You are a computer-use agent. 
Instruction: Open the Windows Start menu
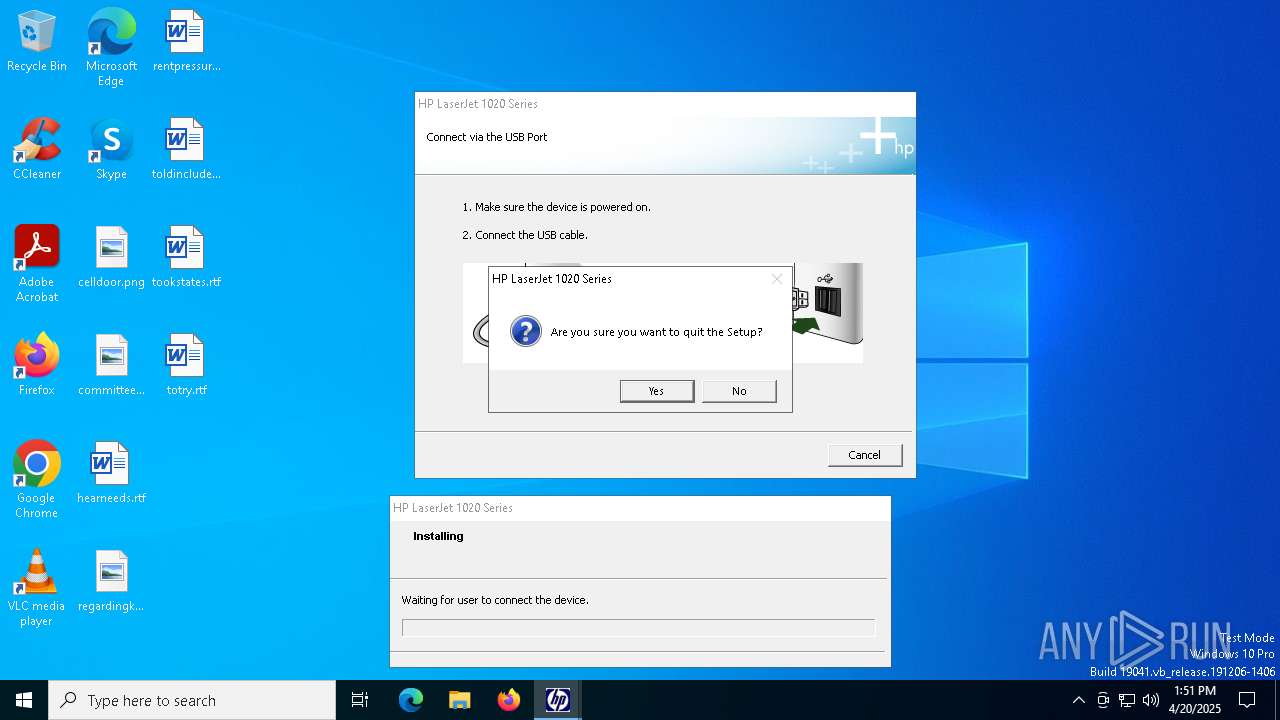(24, 700)
